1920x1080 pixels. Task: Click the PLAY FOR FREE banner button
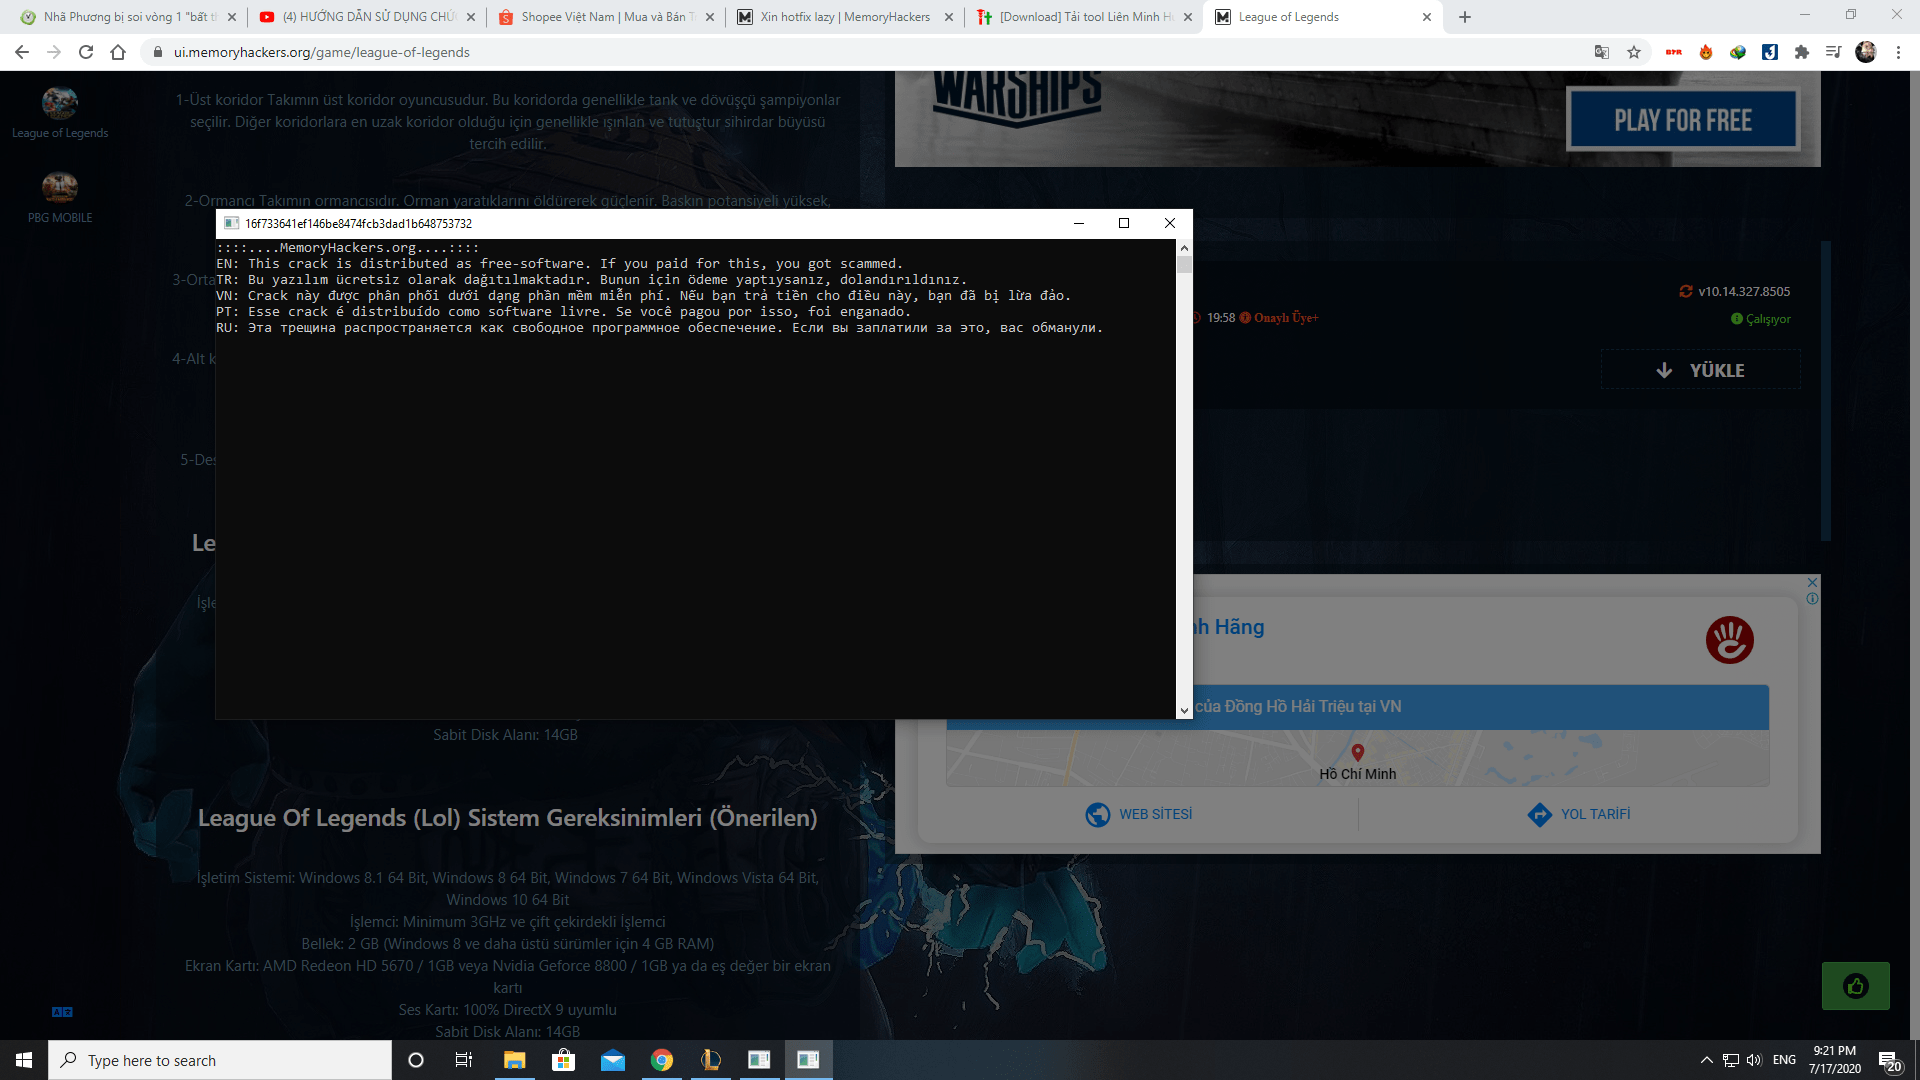[1683, 120]
